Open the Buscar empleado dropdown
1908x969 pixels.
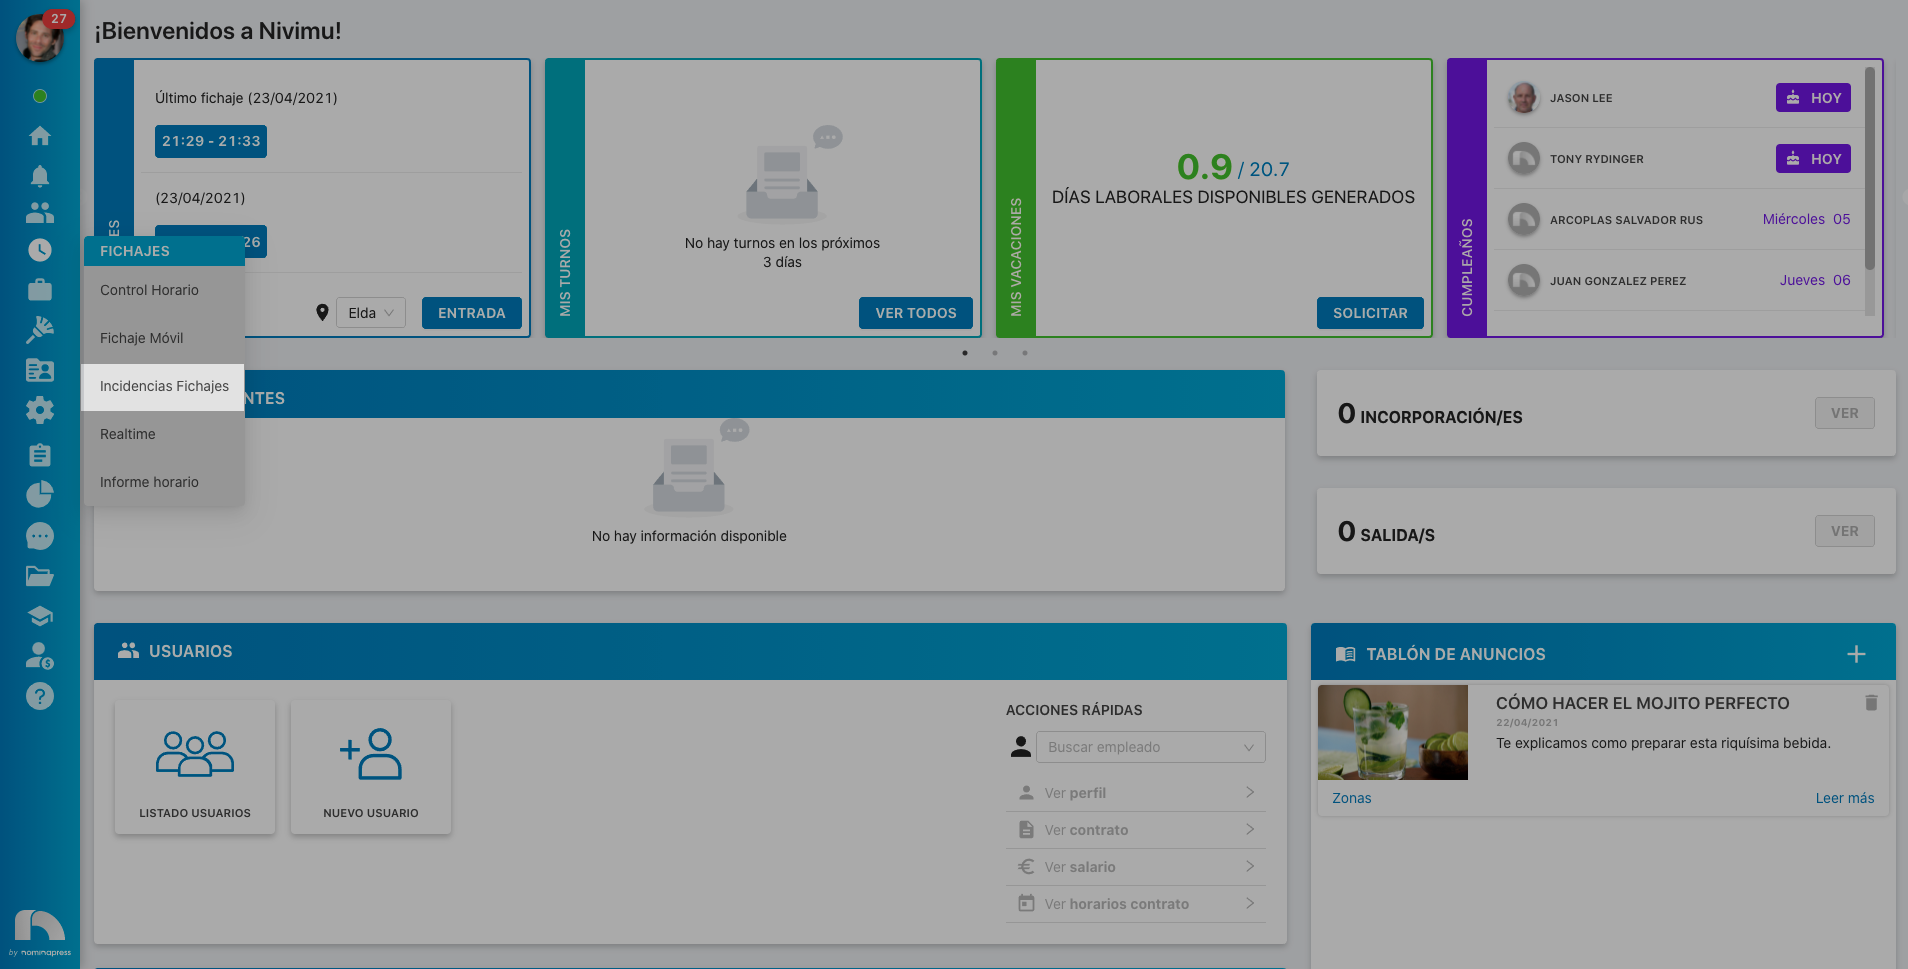pos(1150,747)
